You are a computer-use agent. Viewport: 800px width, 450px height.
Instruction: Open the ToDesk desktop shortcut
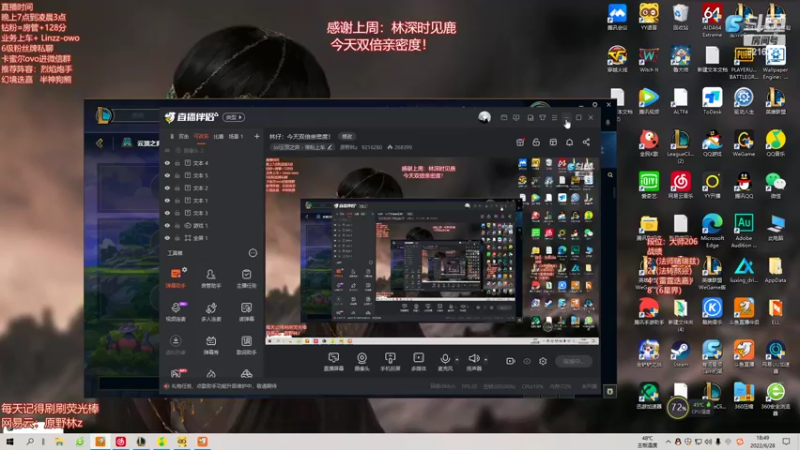point(712,101)
